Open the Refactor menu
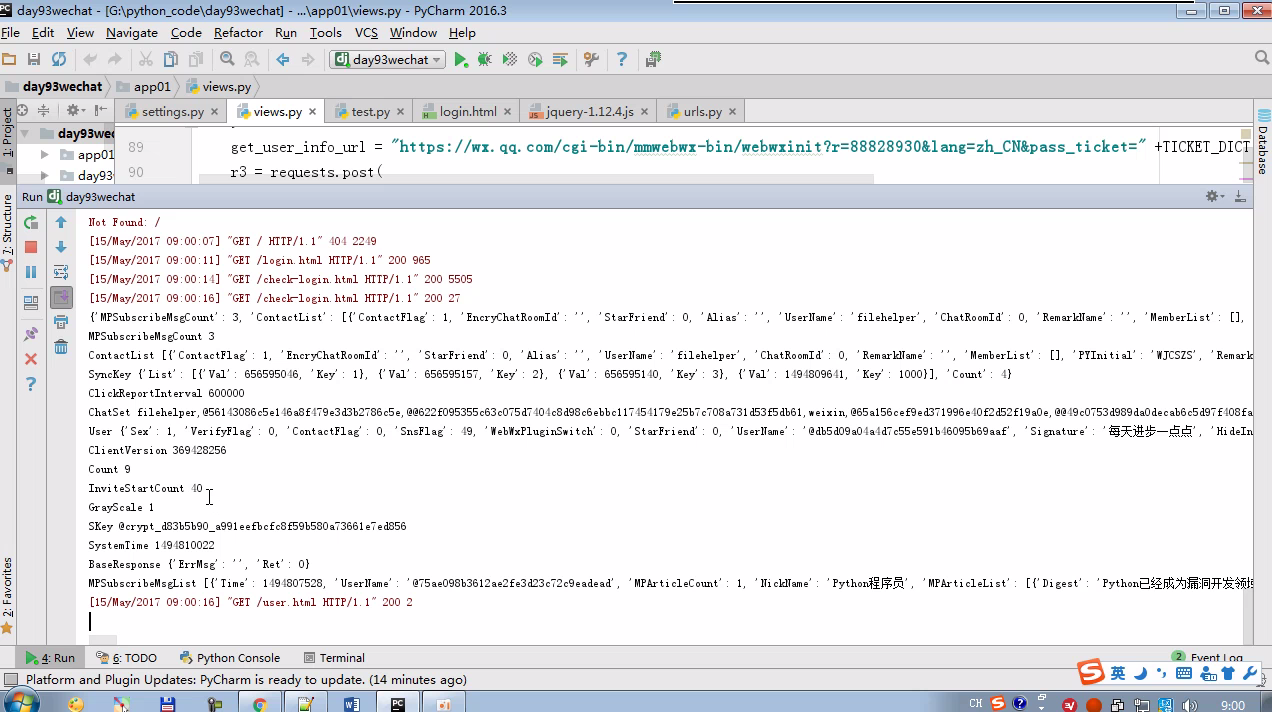The height and width of the screenshot is (712, 1272). click(x=238, y=33)
